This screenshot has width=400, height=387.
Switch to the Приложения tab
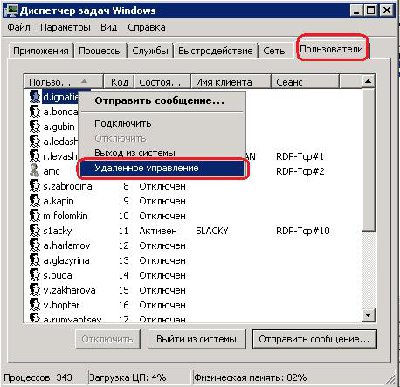pos(41,51)
